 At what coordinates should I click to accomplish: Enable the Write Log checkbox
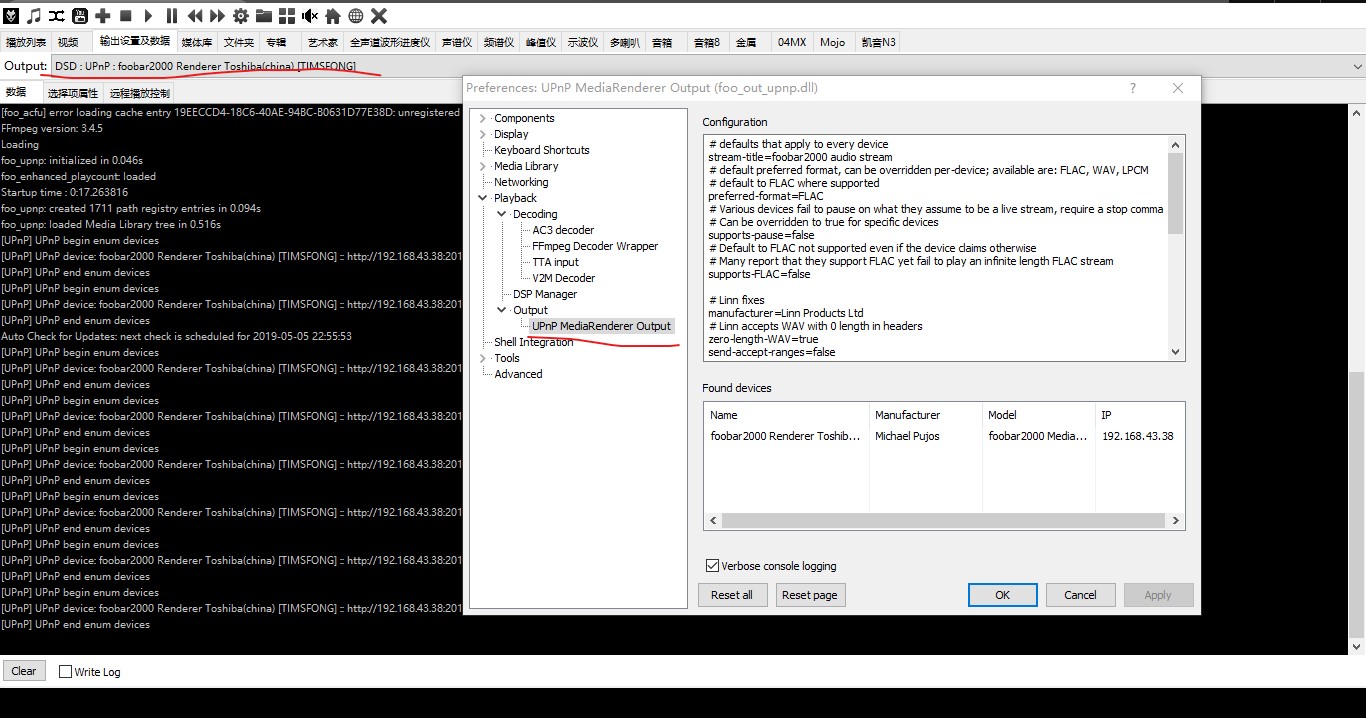point(66,672)
